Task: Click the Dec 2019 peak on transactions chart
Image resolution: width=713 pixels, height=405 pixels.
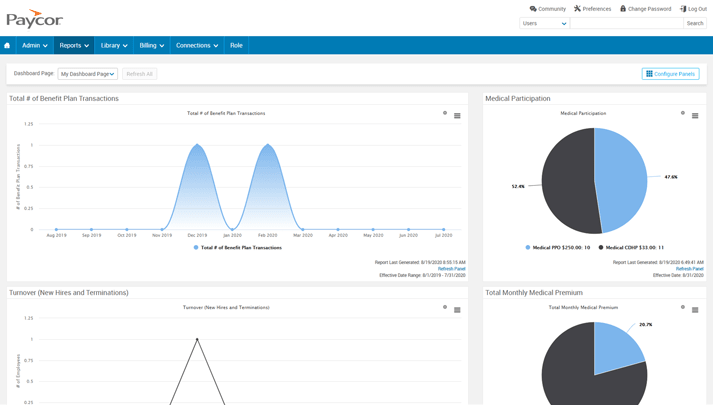Action: (x=197, y=145)
